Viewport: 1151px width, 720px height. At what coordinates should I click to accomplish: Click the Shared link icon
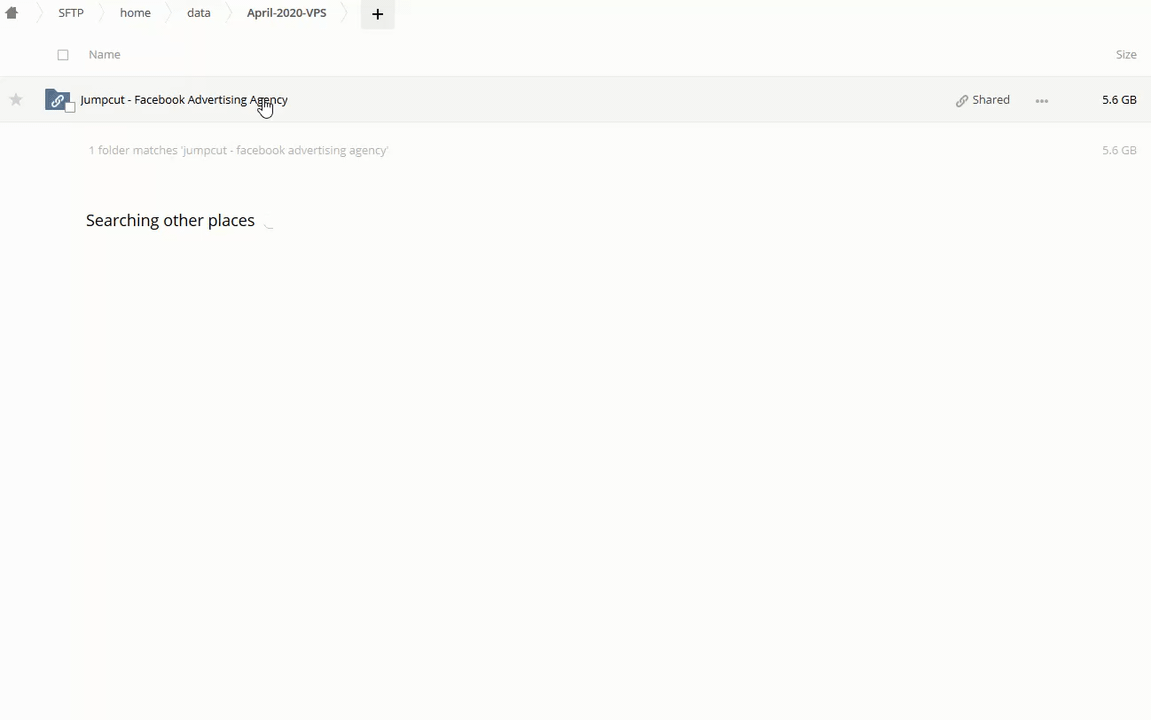pyautogui.click(x=962, y=101)
